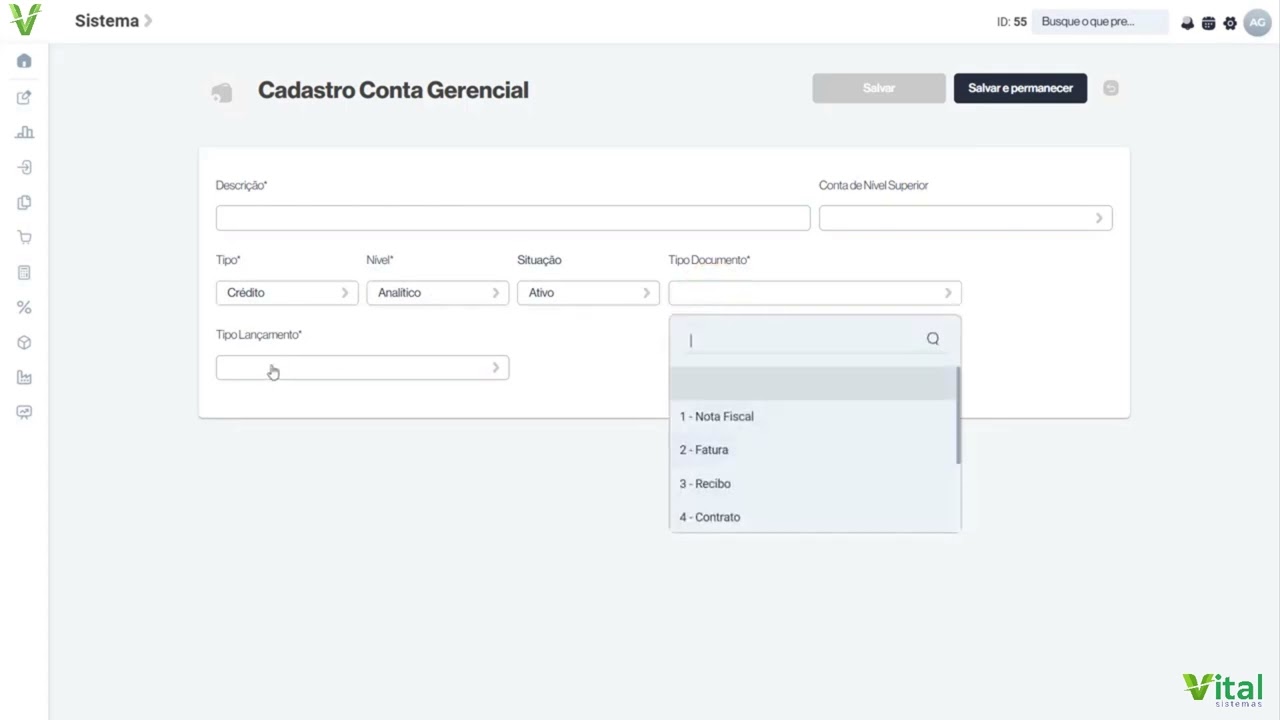The width and height of the screenshot is (1280, 720).
Task: Open the Tipo dropdown showing Crédito
Action: (x=287, y=293)
